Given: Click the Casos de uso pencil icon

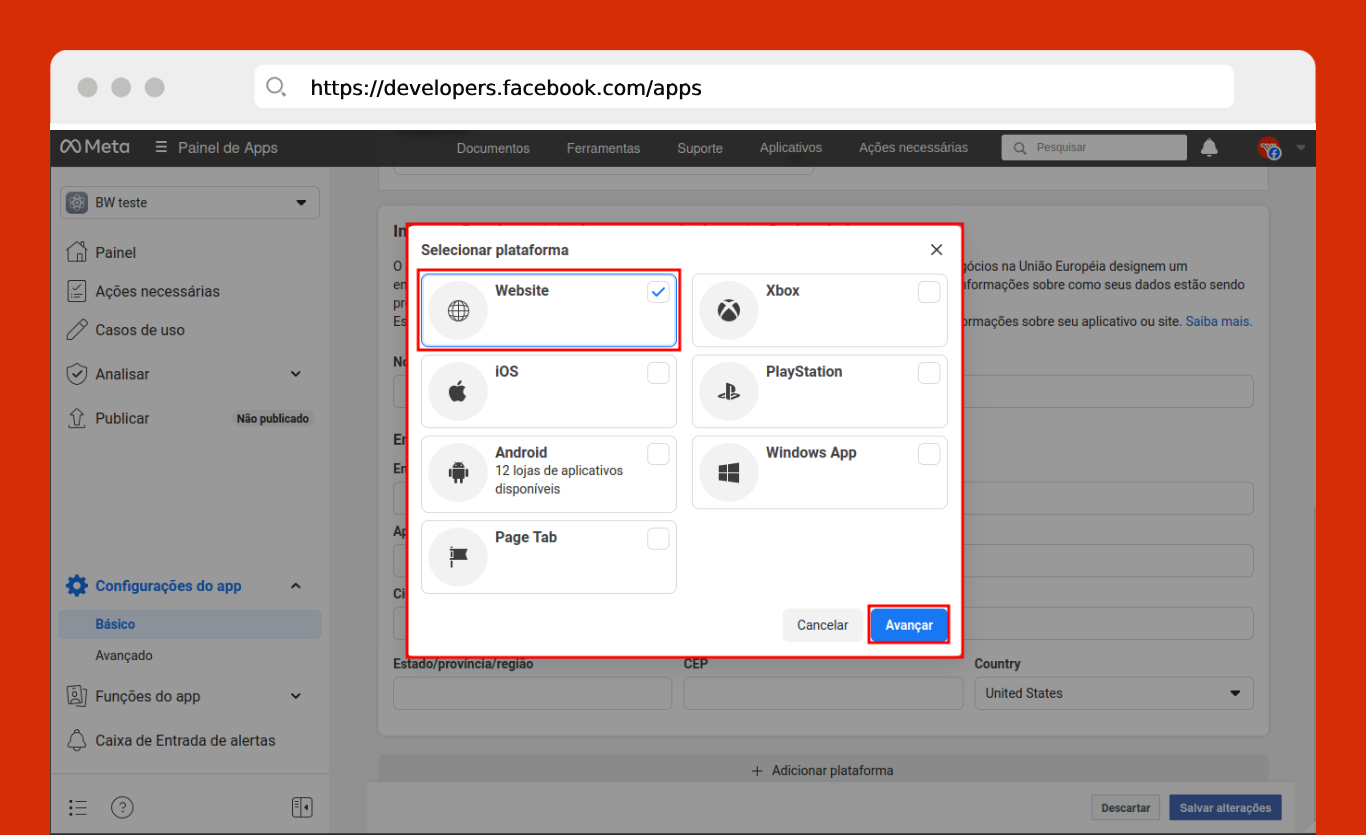Looking at the screenshot, I should (x=76, y=329).
